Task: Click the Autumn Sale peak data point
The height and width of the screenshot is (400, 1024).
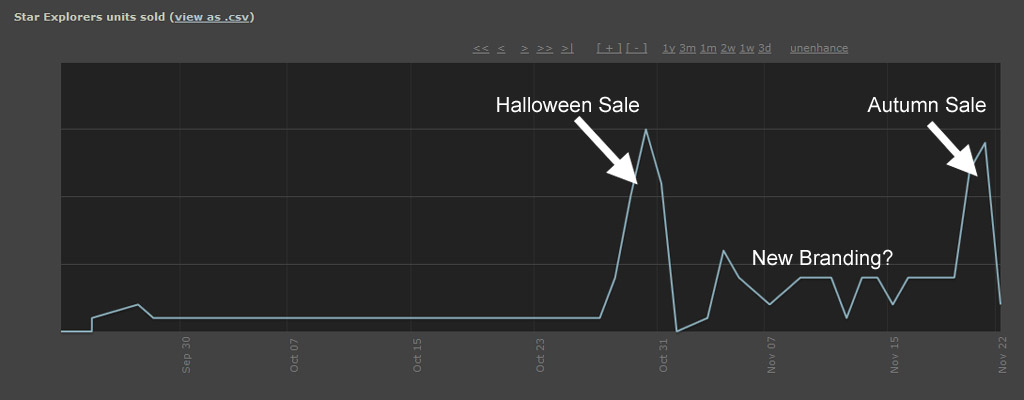Action: pyautogui.click(x=985, y=142)
